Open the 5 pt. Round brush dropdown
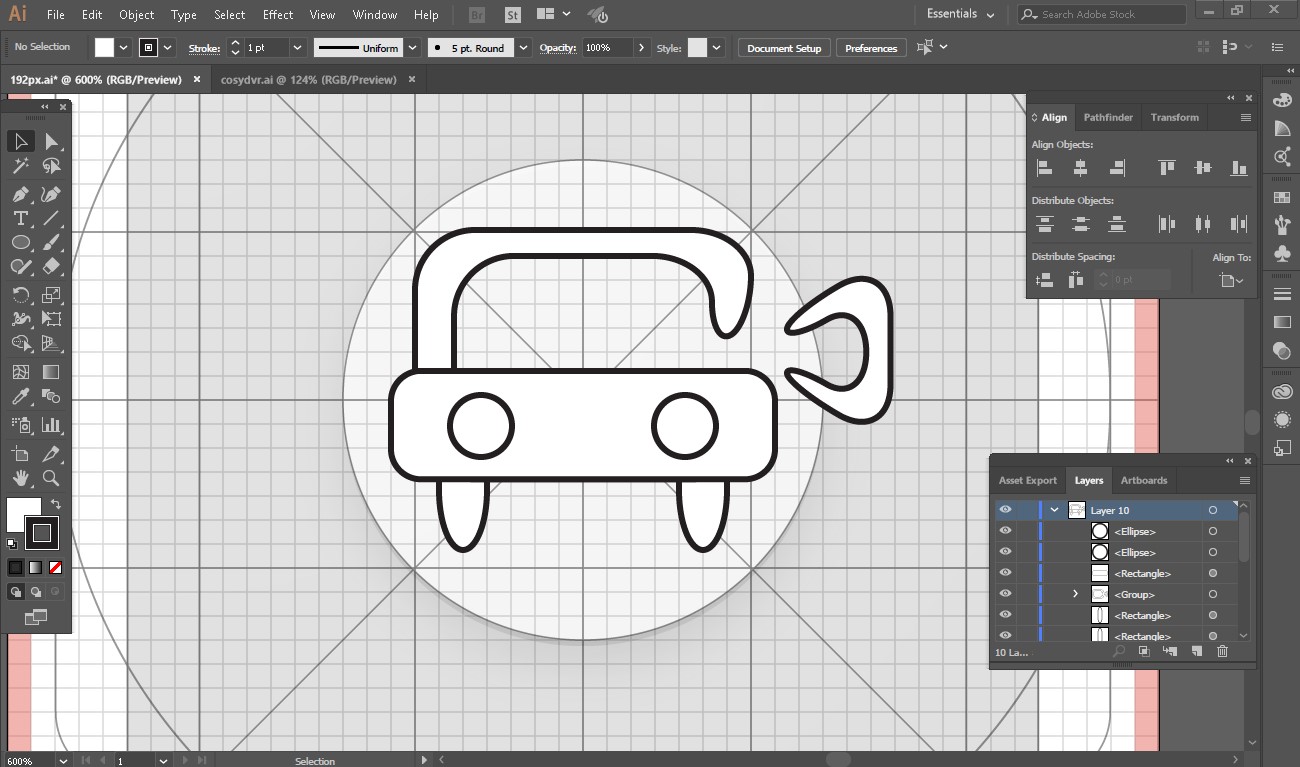This screenshot has height=767, width=1300. pyautogui.click(x=524, y=48)
